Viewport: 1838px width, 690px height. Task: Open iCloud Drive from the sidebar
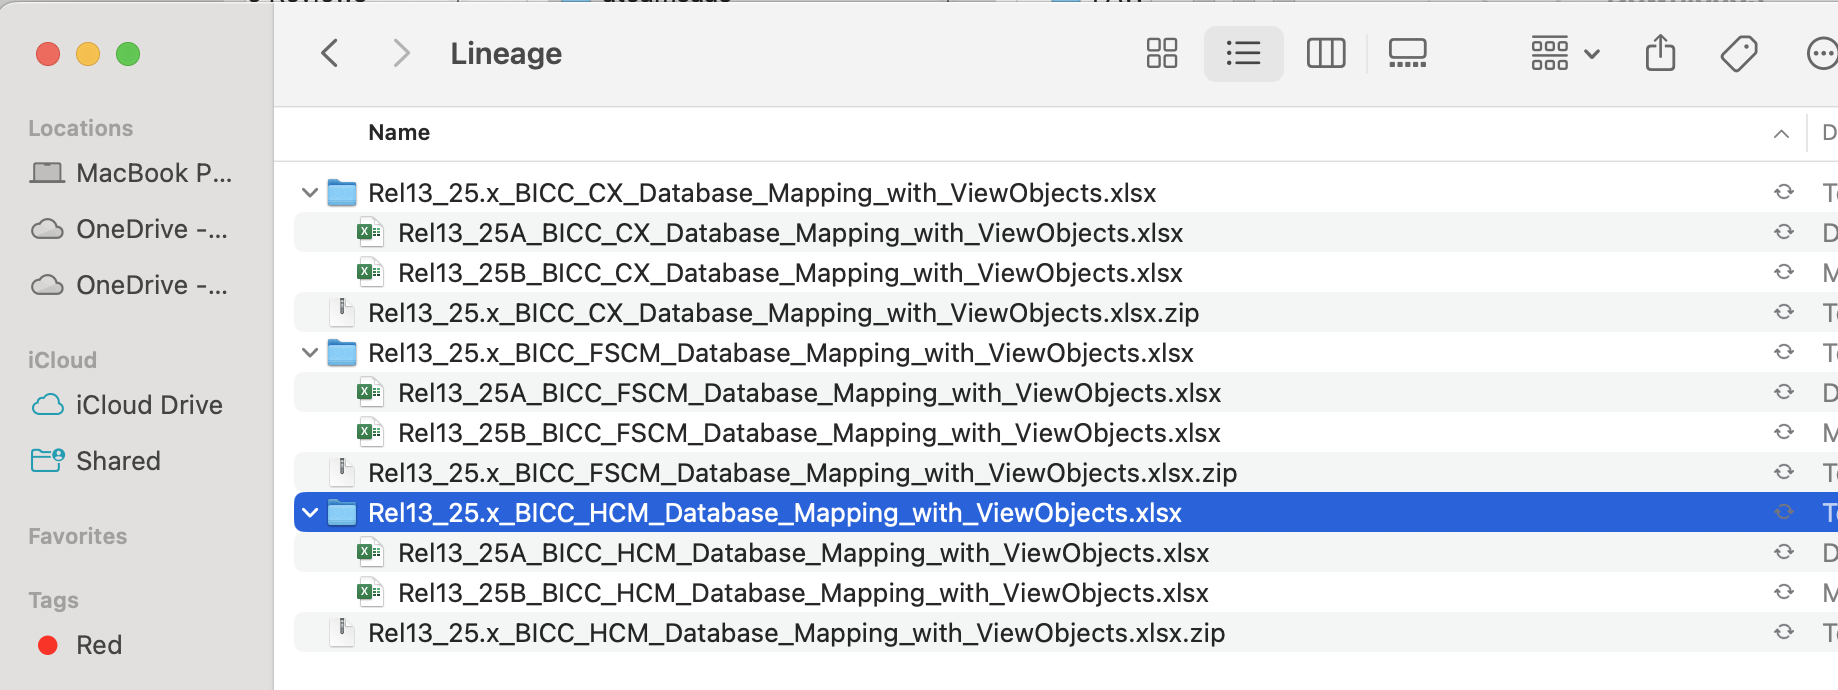pos(149,405)
